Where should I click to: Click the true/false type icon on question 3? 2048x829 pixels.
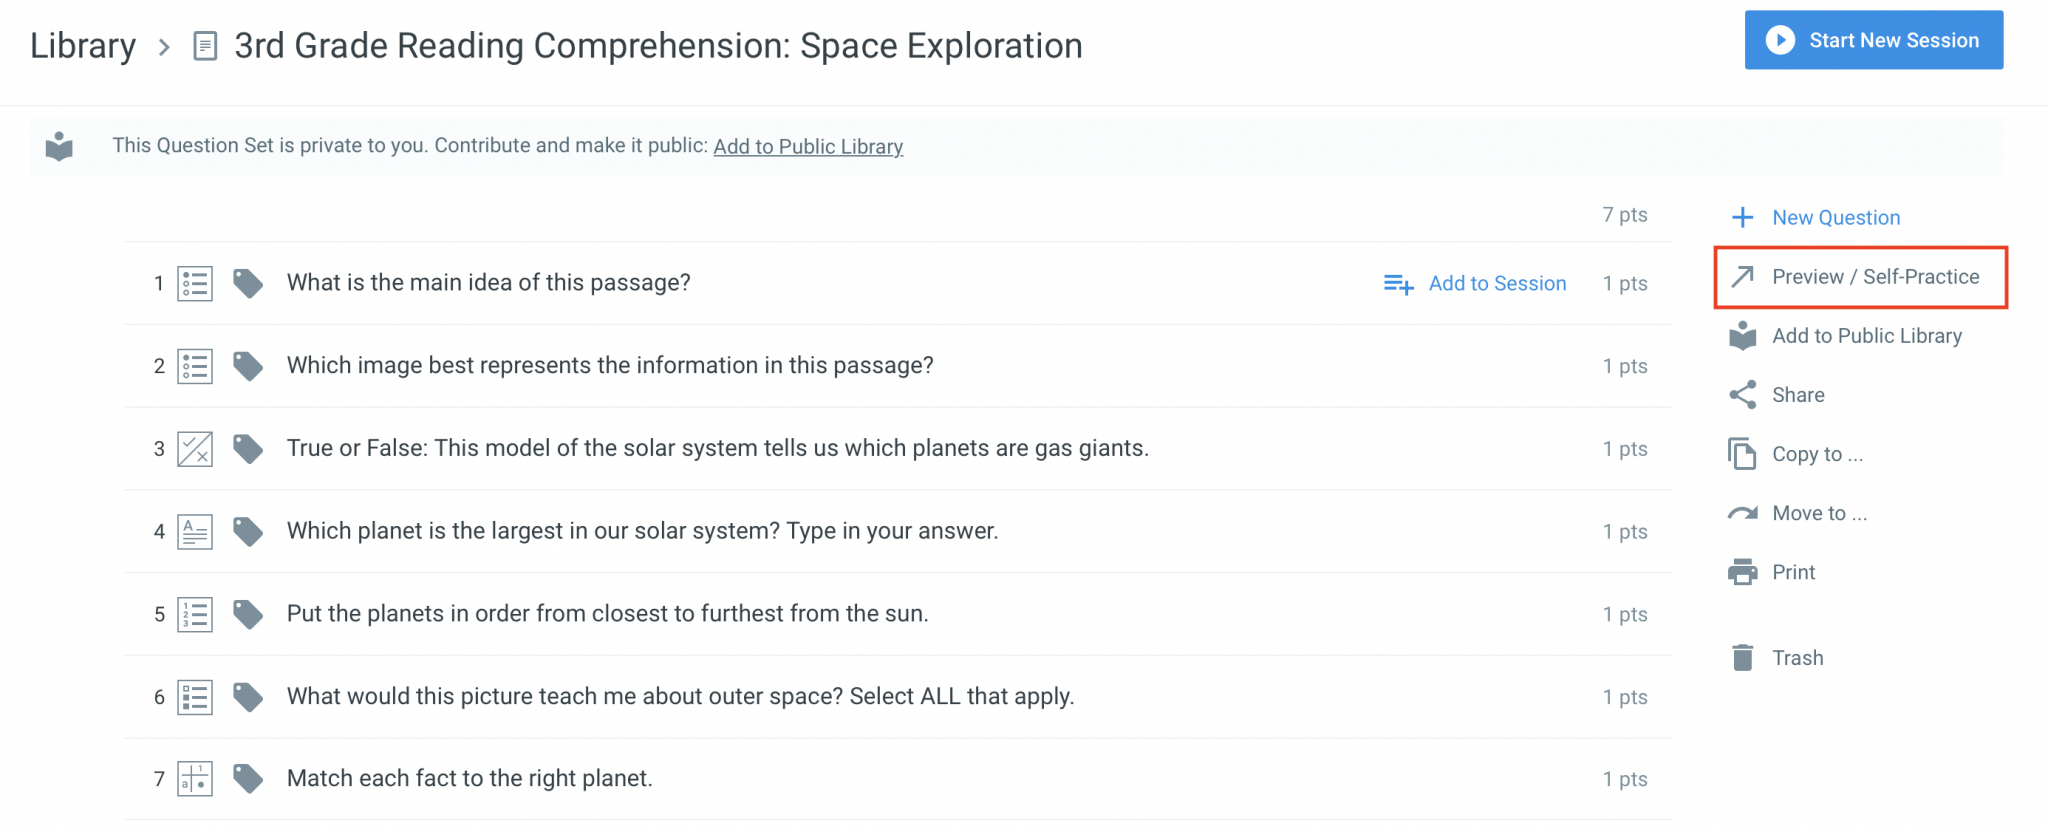click(x=195, y=449)
